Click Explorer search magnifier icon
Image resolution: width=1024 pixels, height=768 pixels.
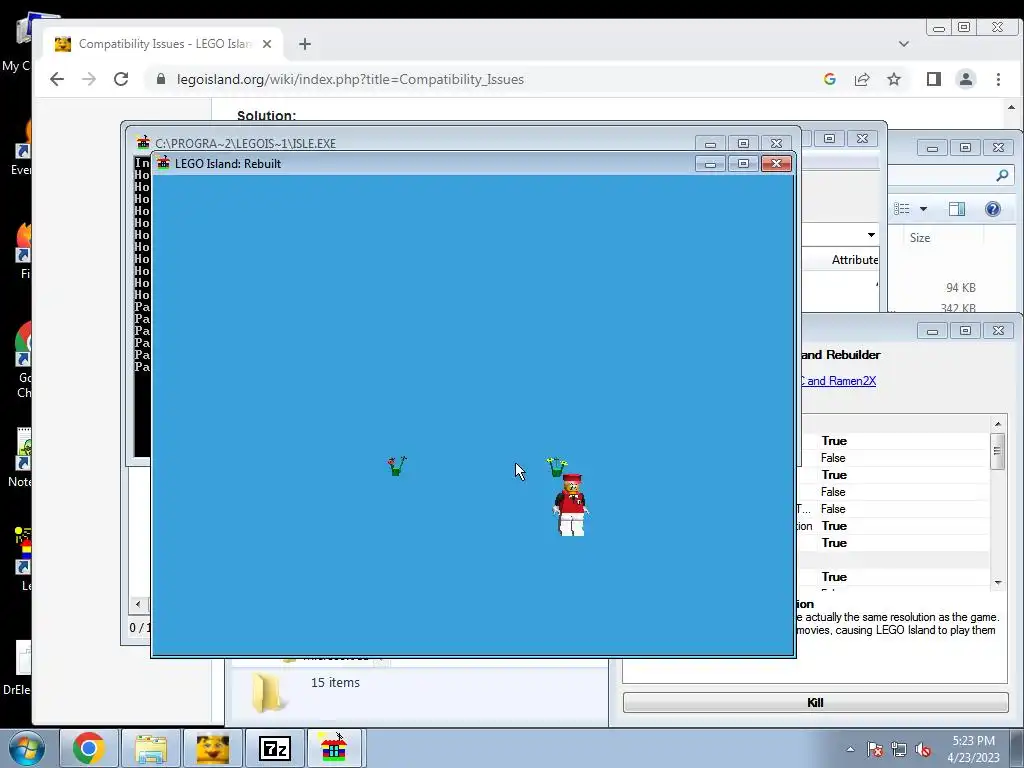(x=1002, y=175)
